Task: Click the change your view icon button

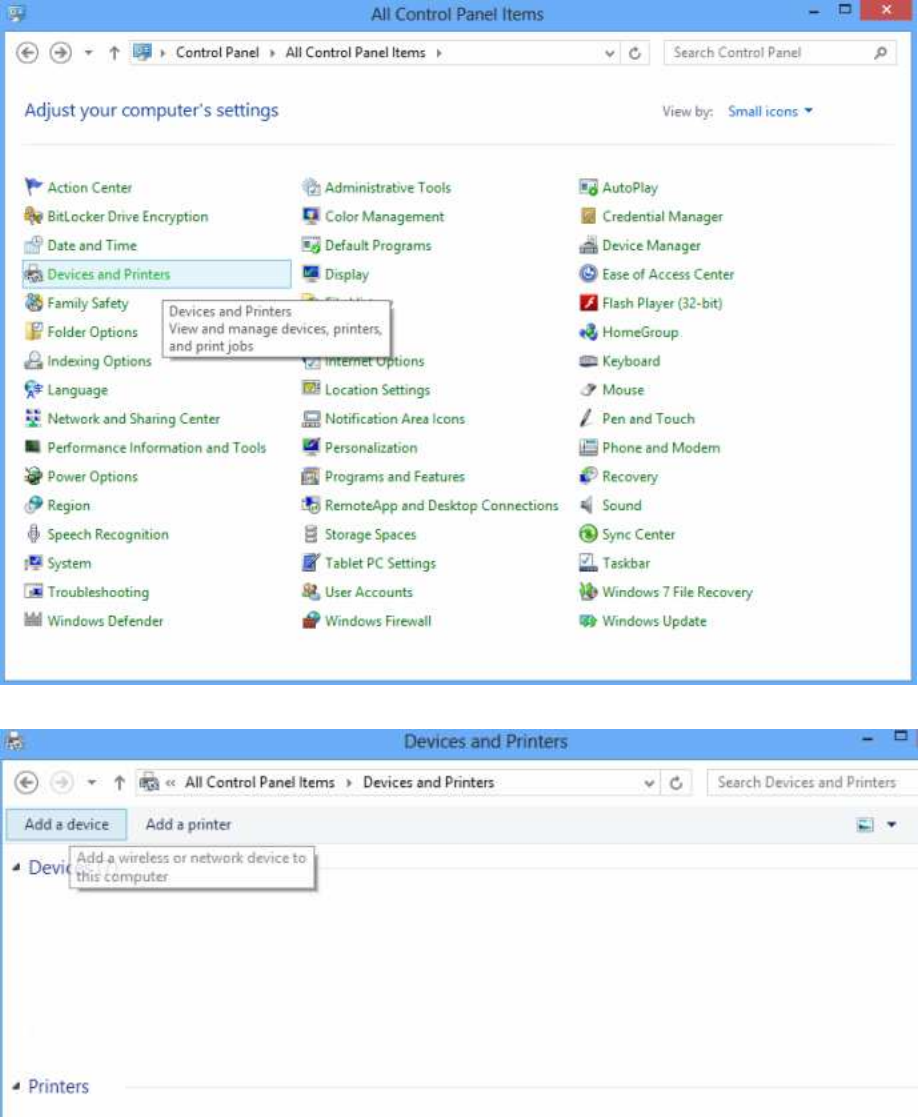Action: pyautogui.click(x=865, y=825)
